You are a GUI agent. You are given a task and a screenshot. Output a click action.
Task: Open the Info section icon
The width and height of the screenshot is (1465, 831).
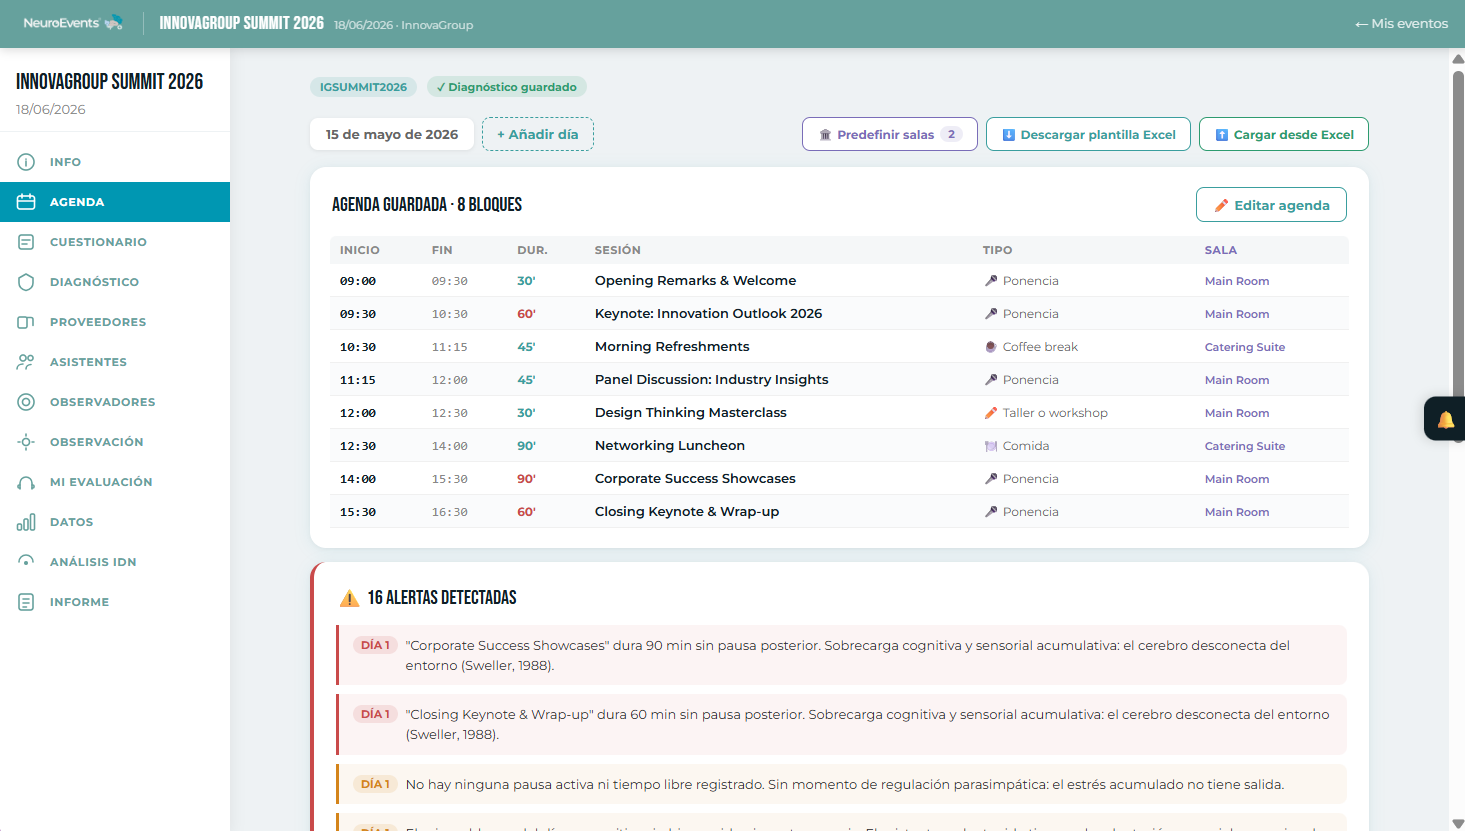26,162
